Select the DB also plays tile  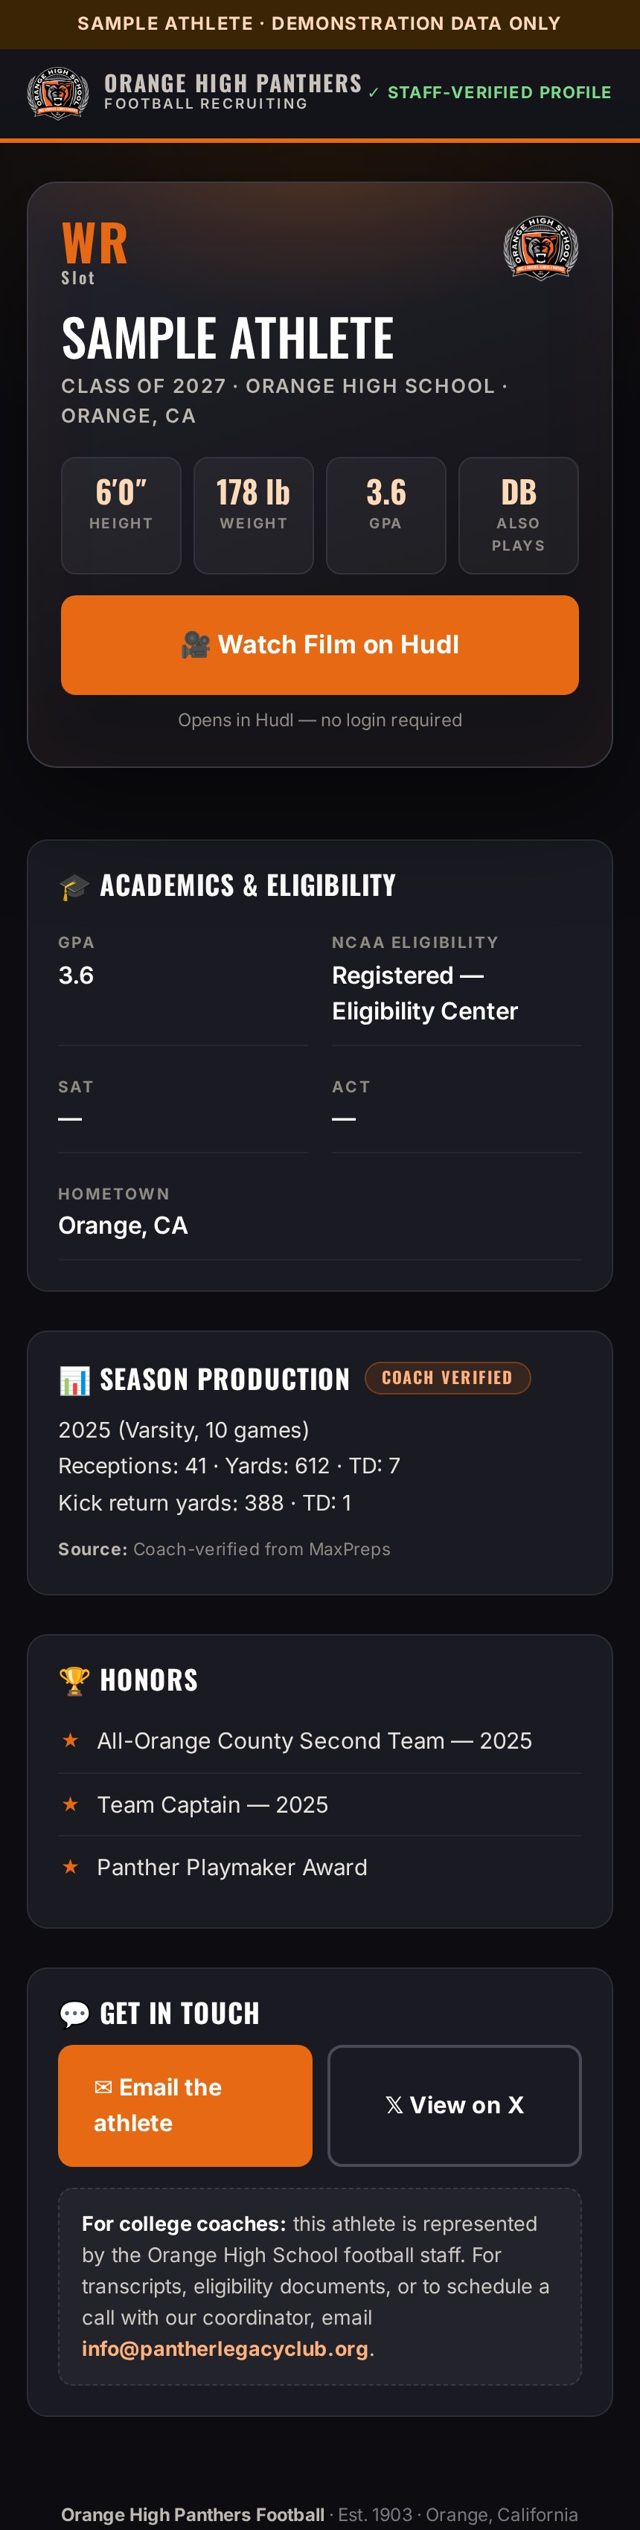click(519, 516)
